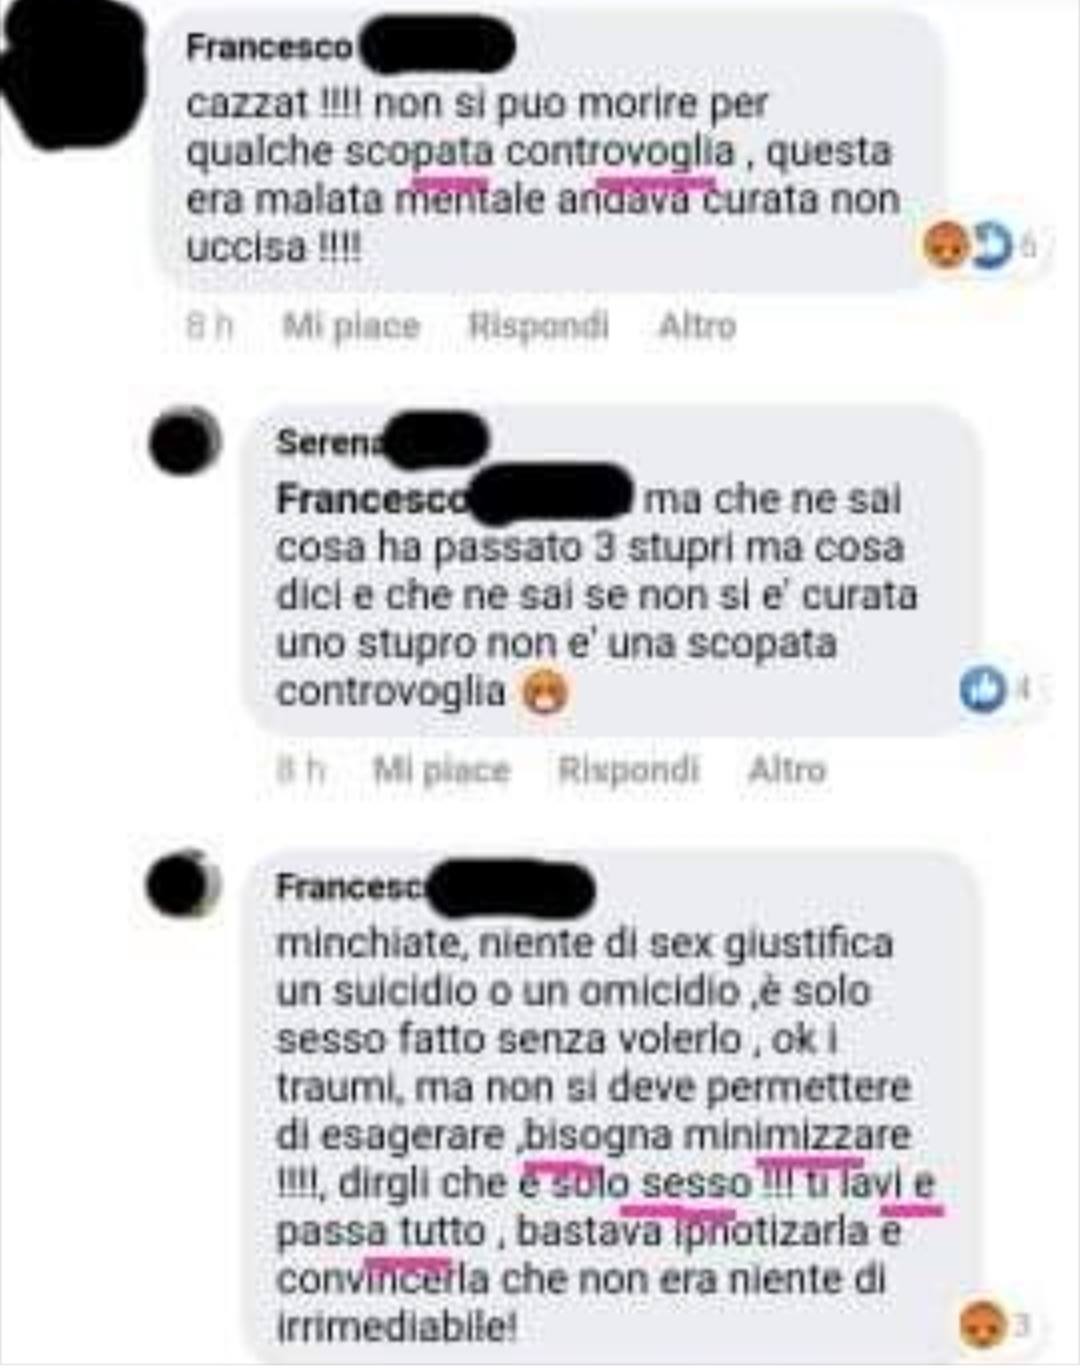Click the blue like reaction on Serena's reply

[x=982, y=689]
